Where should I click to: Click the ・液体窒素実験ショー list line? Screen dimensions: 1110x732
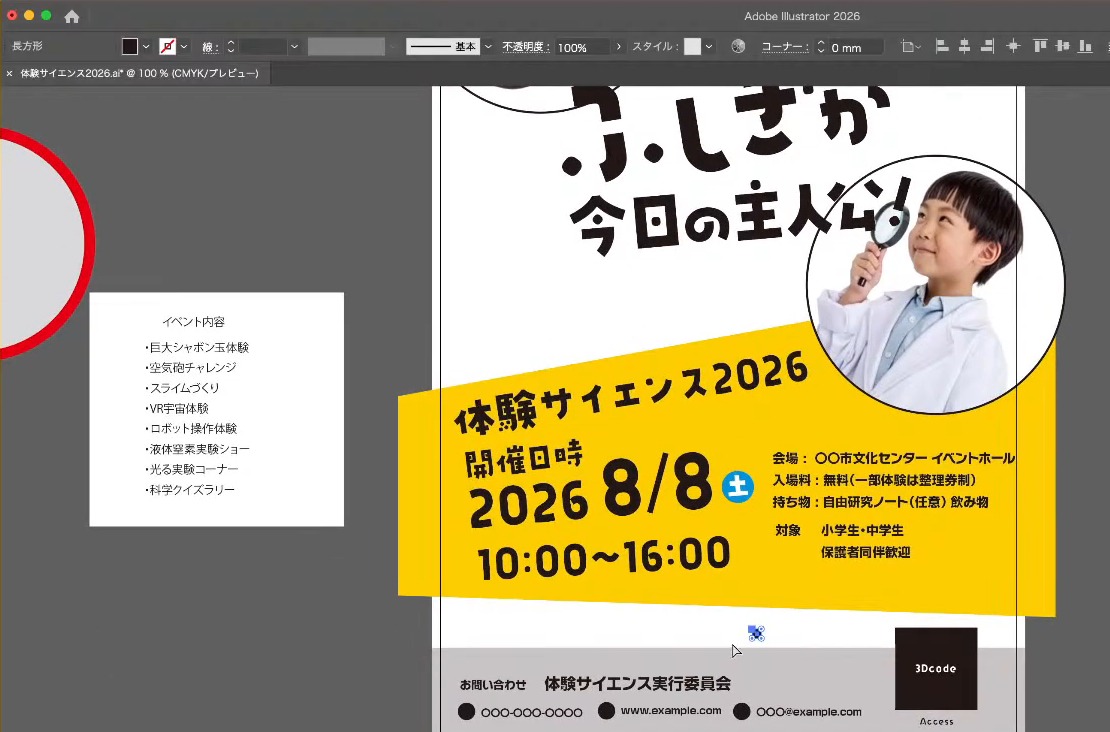(x=197, y=449)
